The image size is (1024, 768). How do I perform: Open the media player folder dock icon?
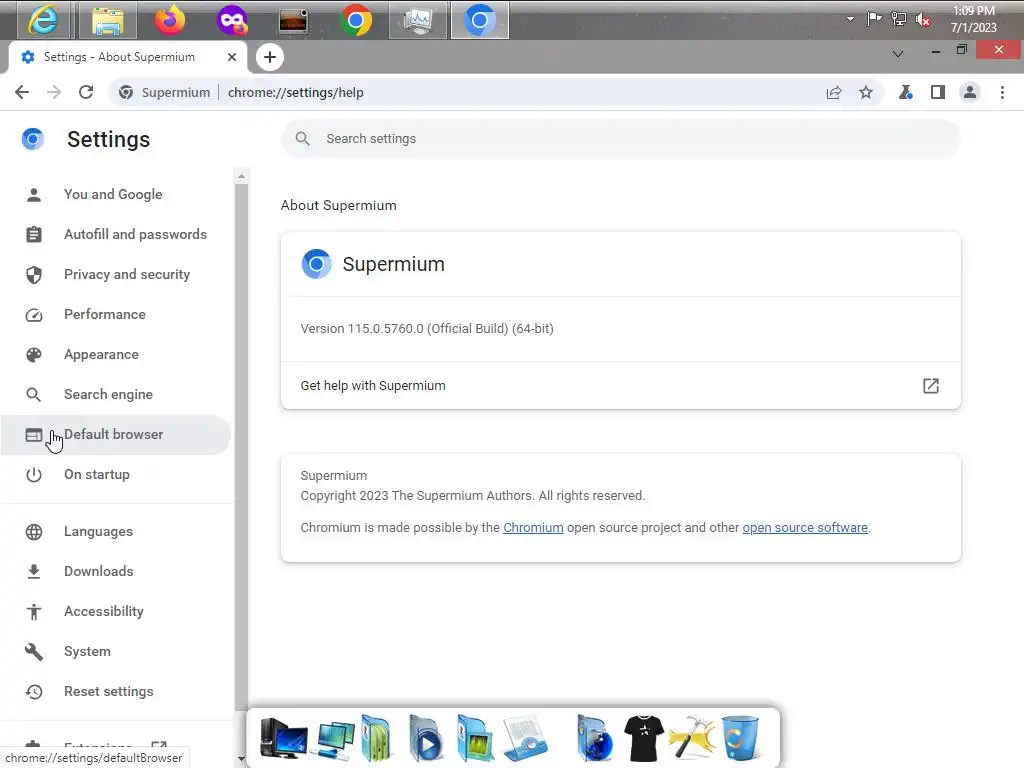click(x=425, y=738)
